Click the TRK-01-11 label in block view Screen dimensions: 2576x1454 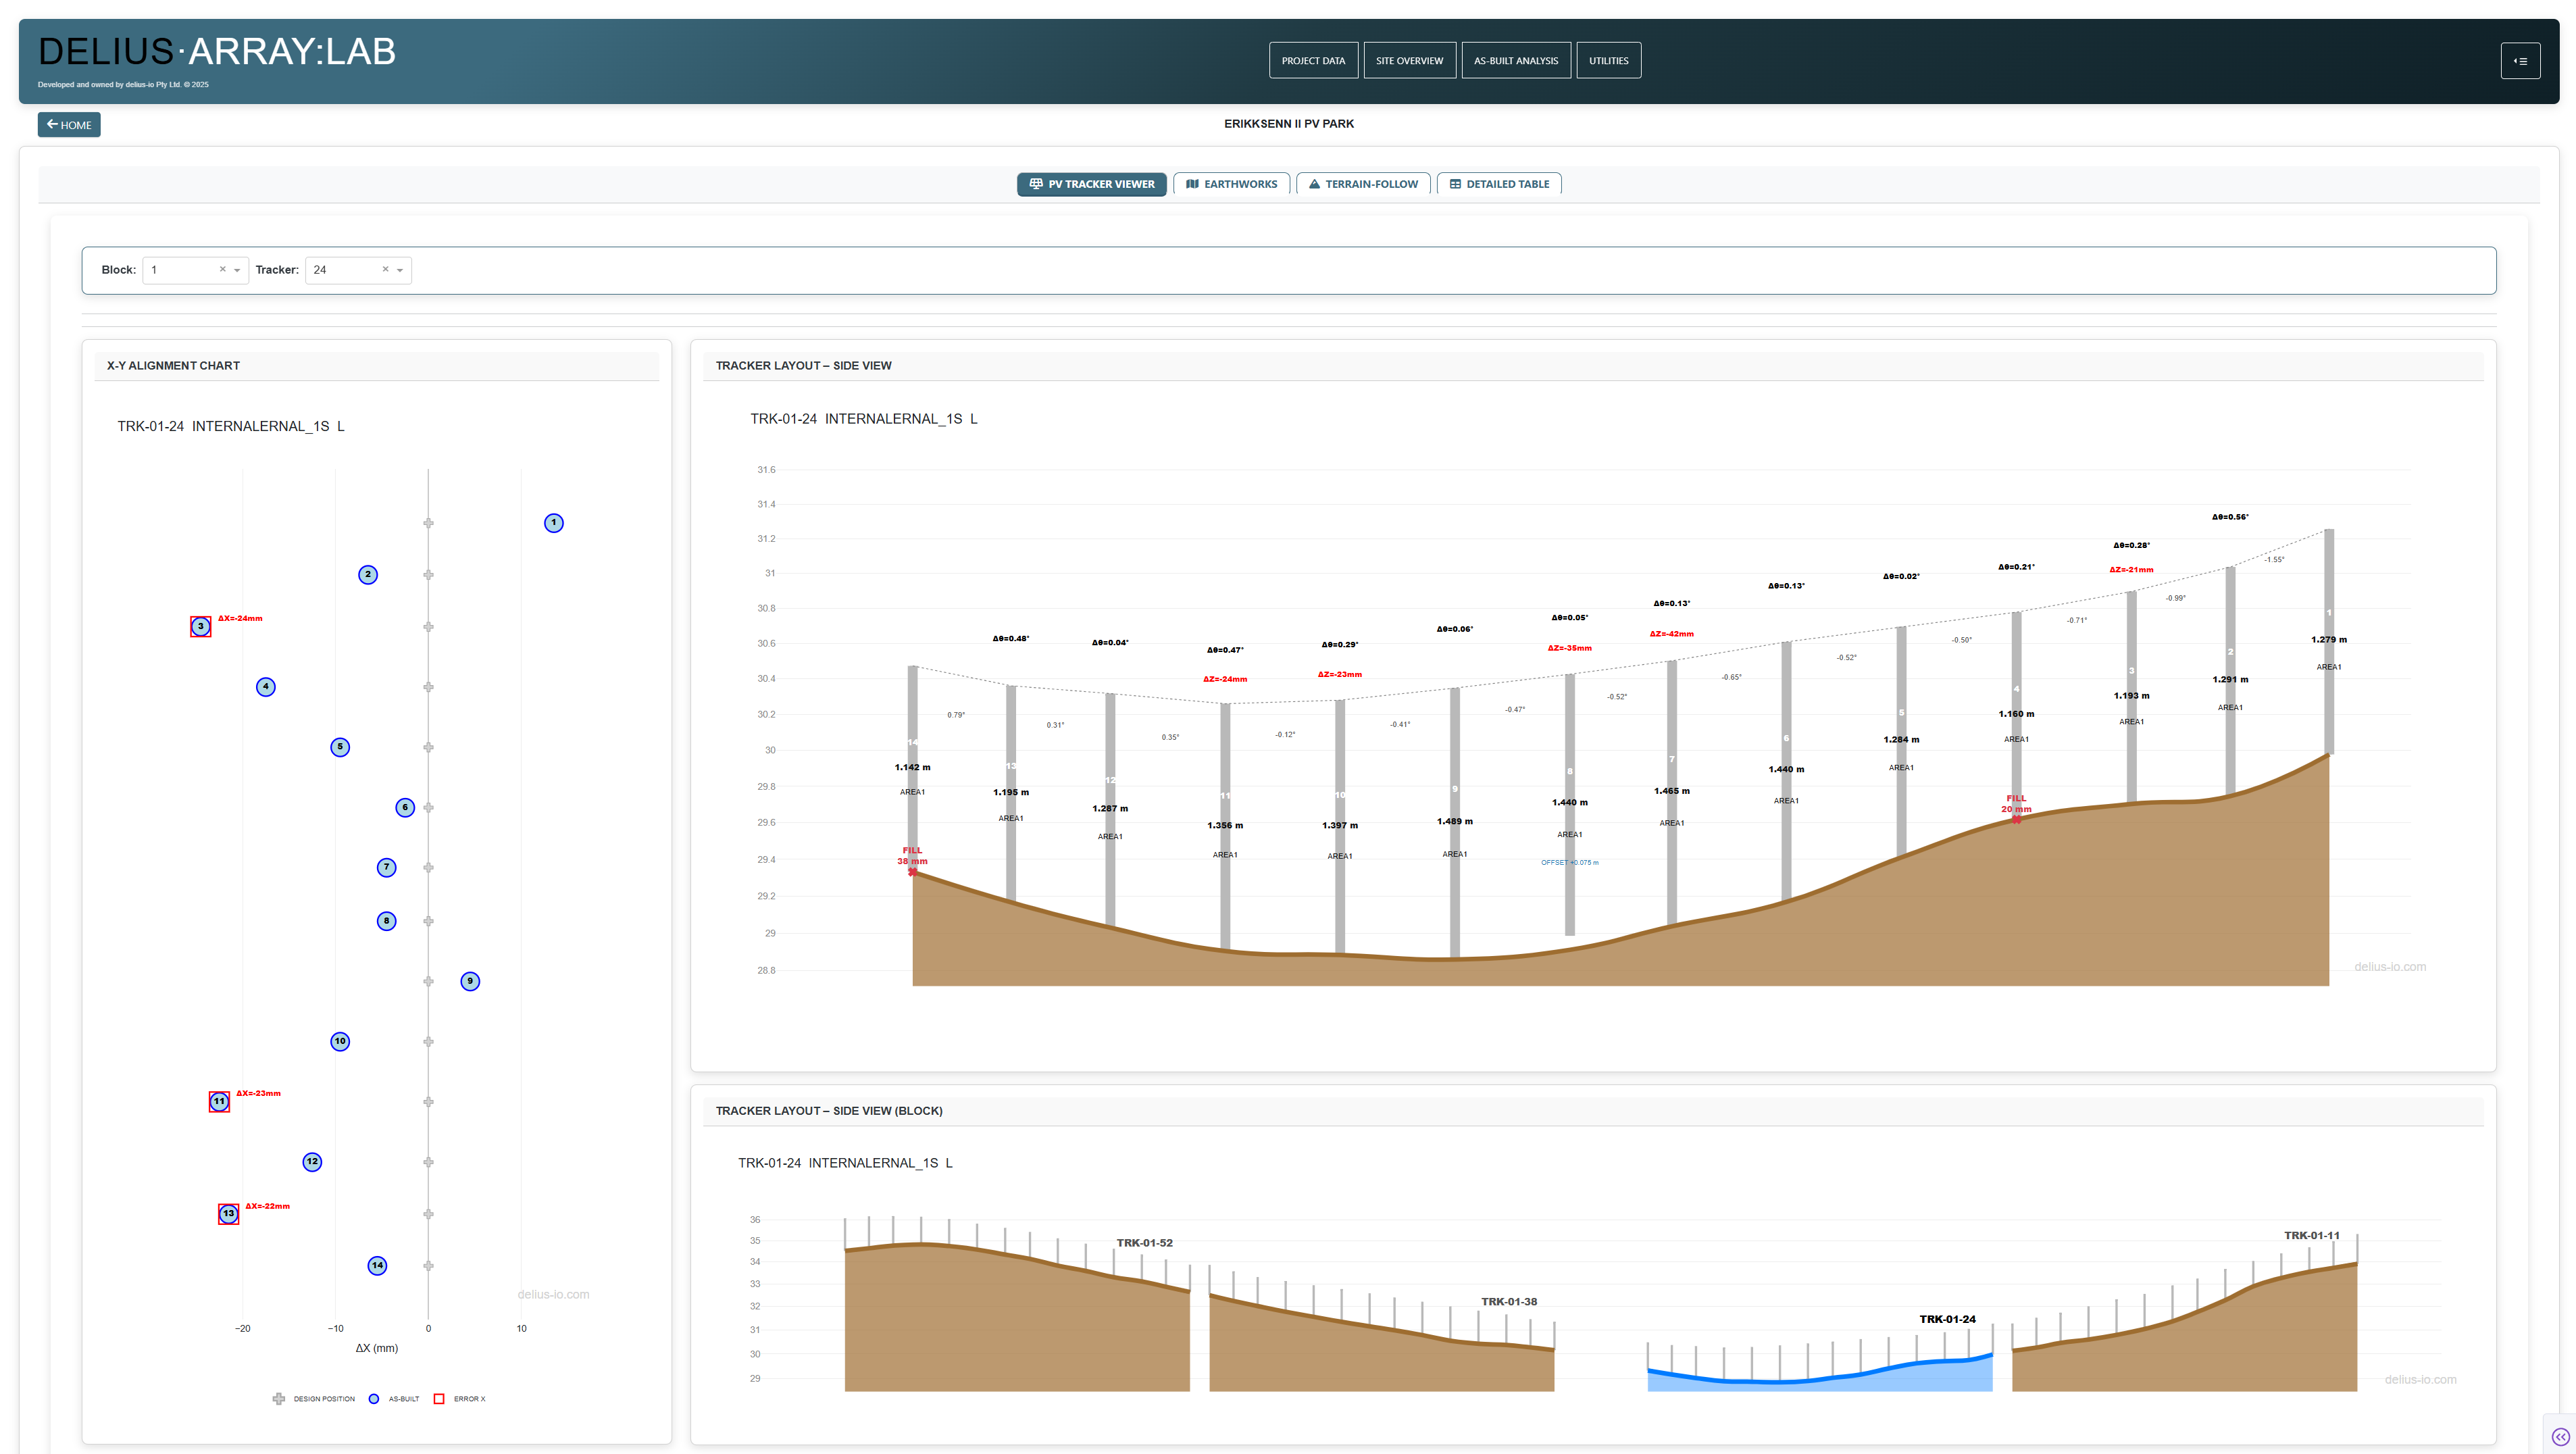pos(2312,1236)
